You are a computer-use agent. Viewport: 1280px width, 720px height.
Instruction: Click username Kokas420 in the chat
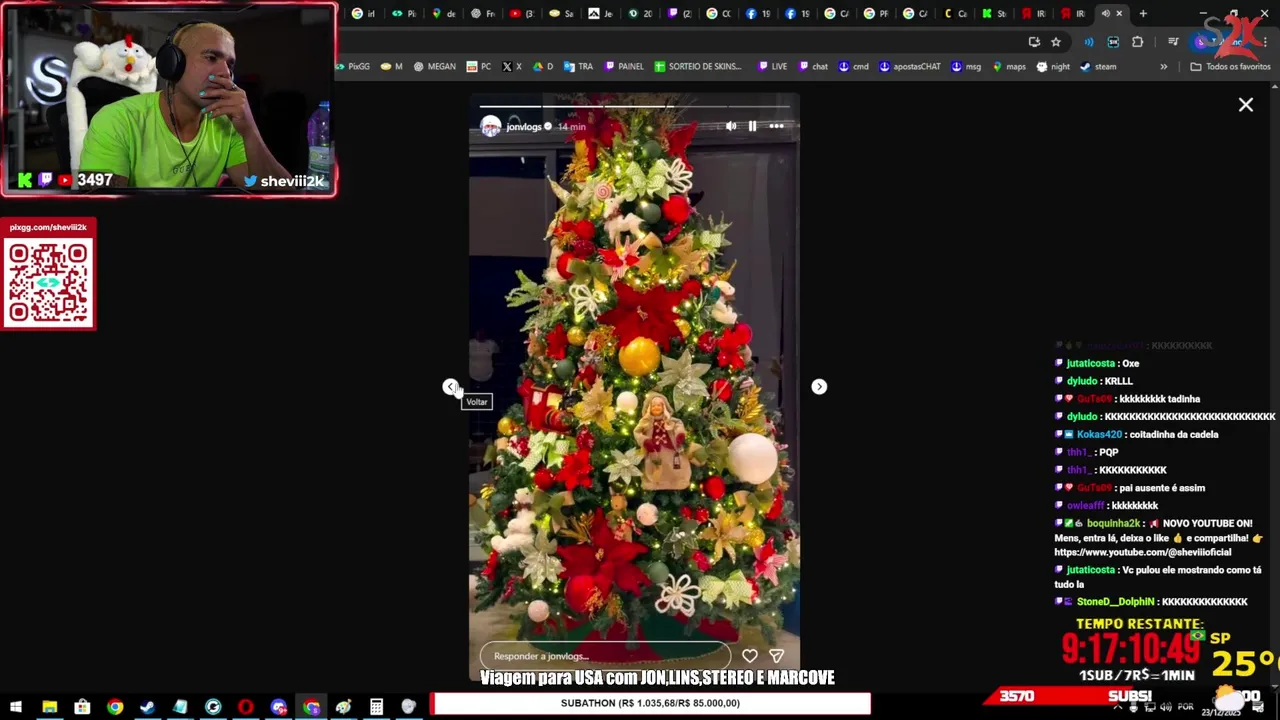click(x=1099, y=435)
